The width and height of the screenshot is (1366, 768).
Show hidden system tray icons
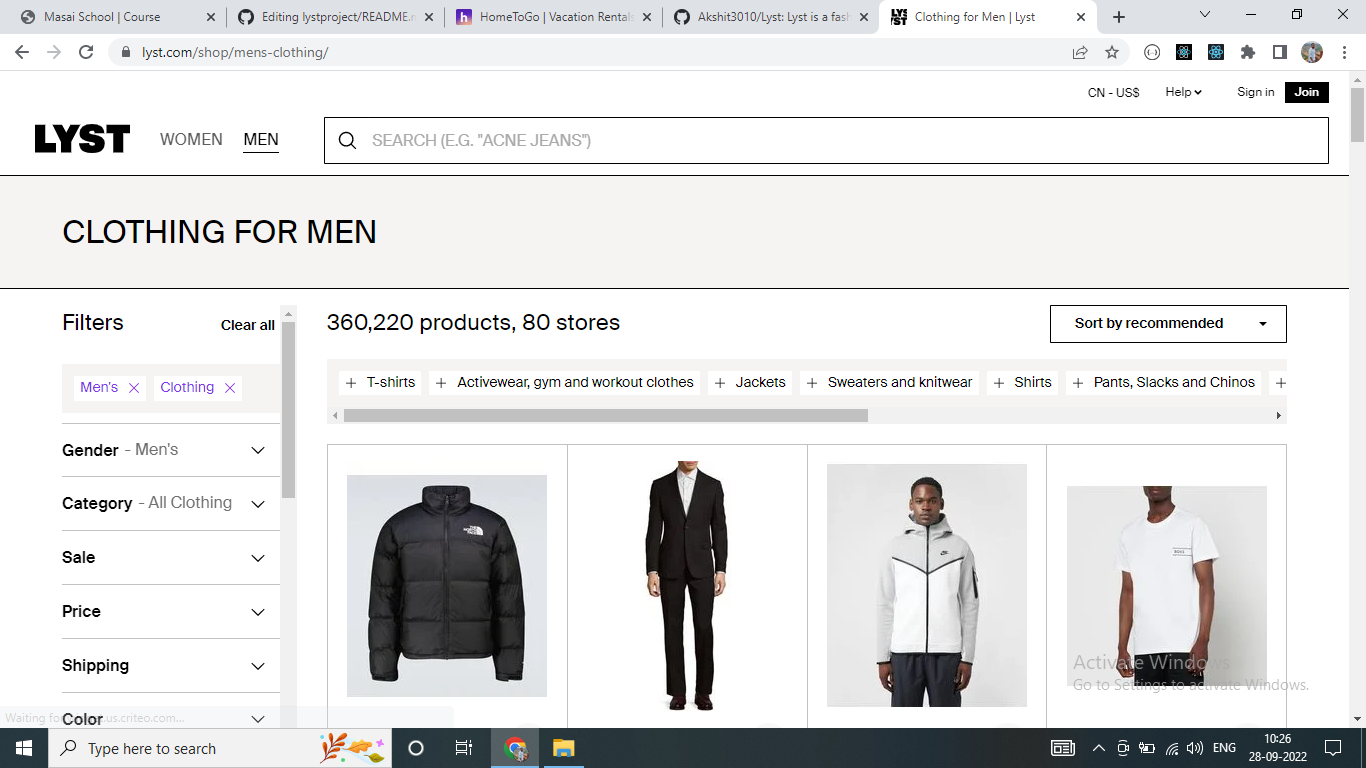coord(1098,748)
